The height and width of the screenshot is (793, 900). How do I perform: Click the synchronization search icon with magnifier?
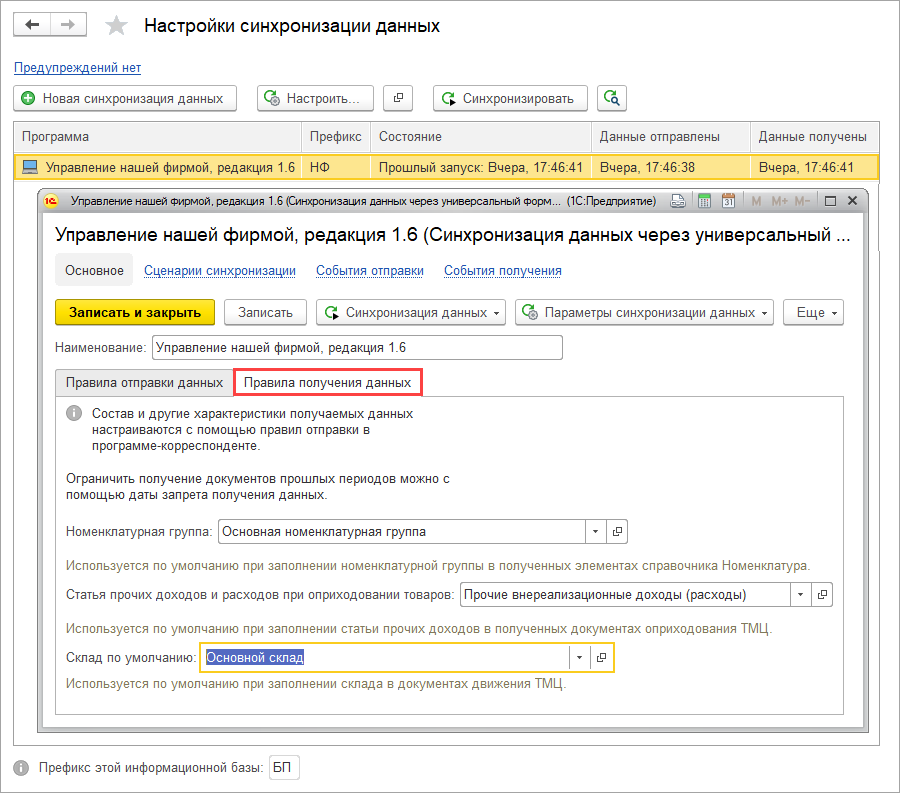point(612,98)
